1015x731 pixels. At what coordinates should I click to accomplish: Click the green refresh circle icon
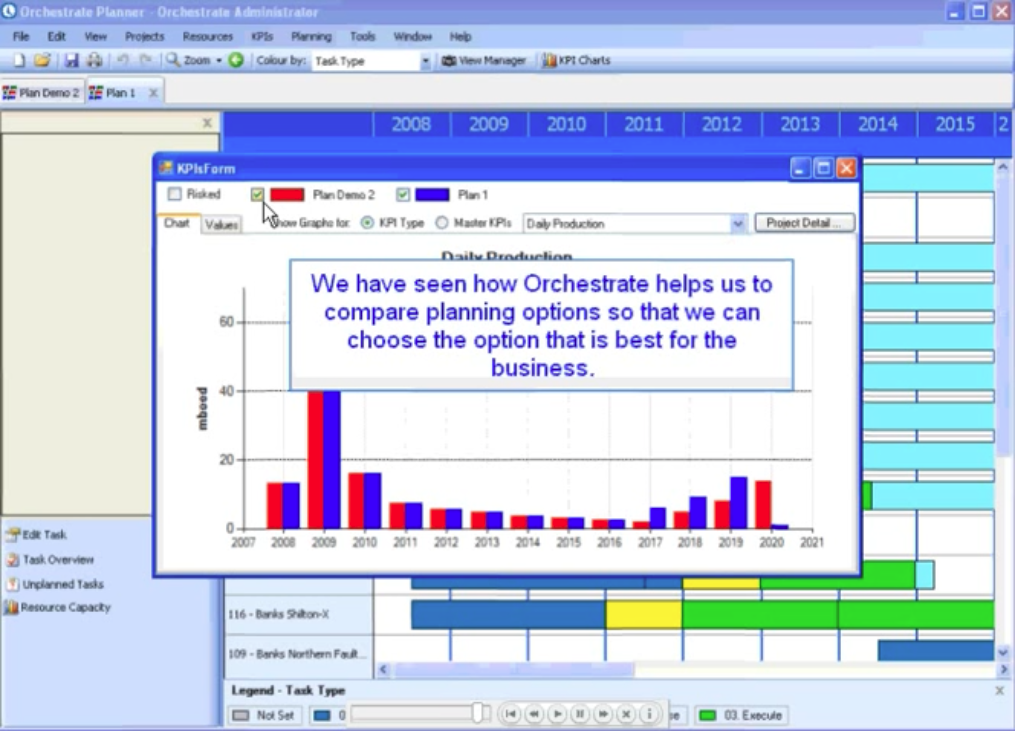click(236, 60)
